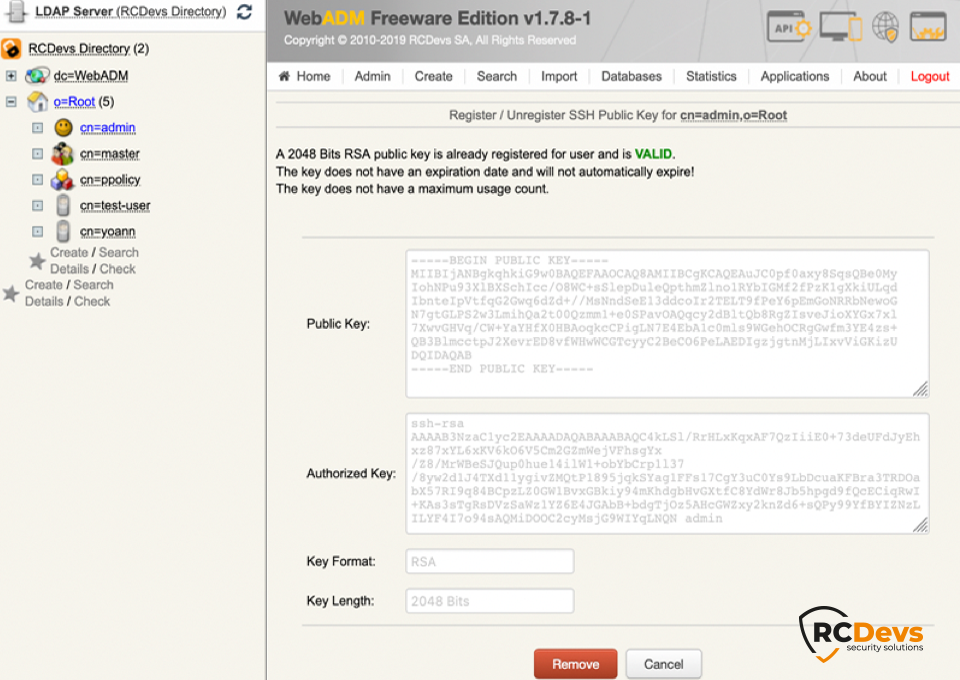Expand the cn=admin node box

[37, 127]
